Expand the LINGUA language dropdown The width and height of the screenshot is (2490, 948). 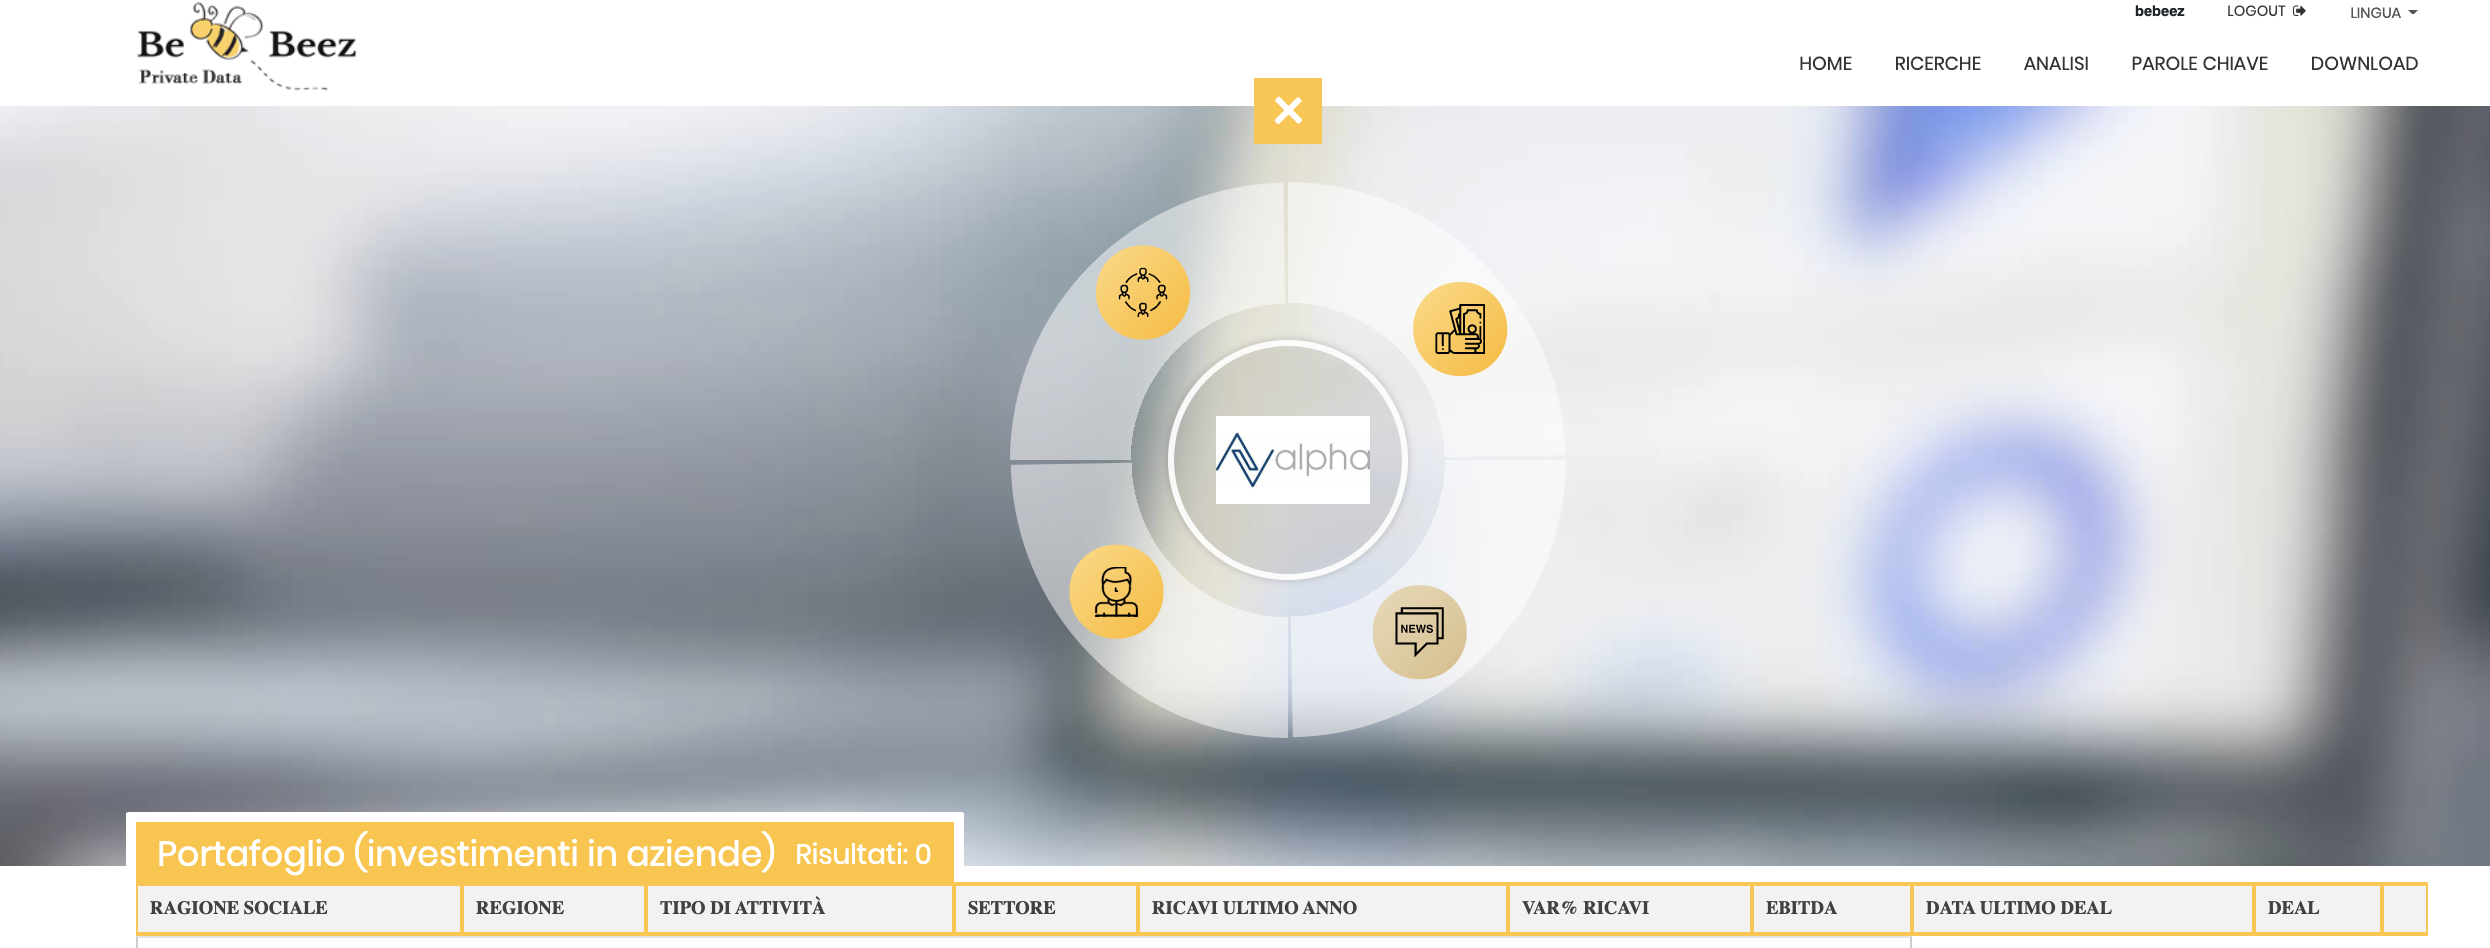pos(2383,13)
